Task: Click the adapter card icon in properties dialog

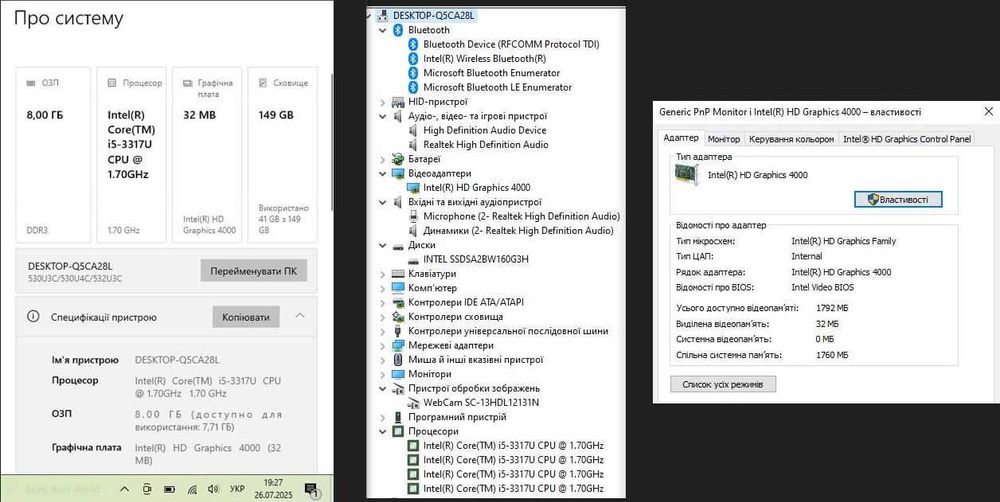Action: 688,175
